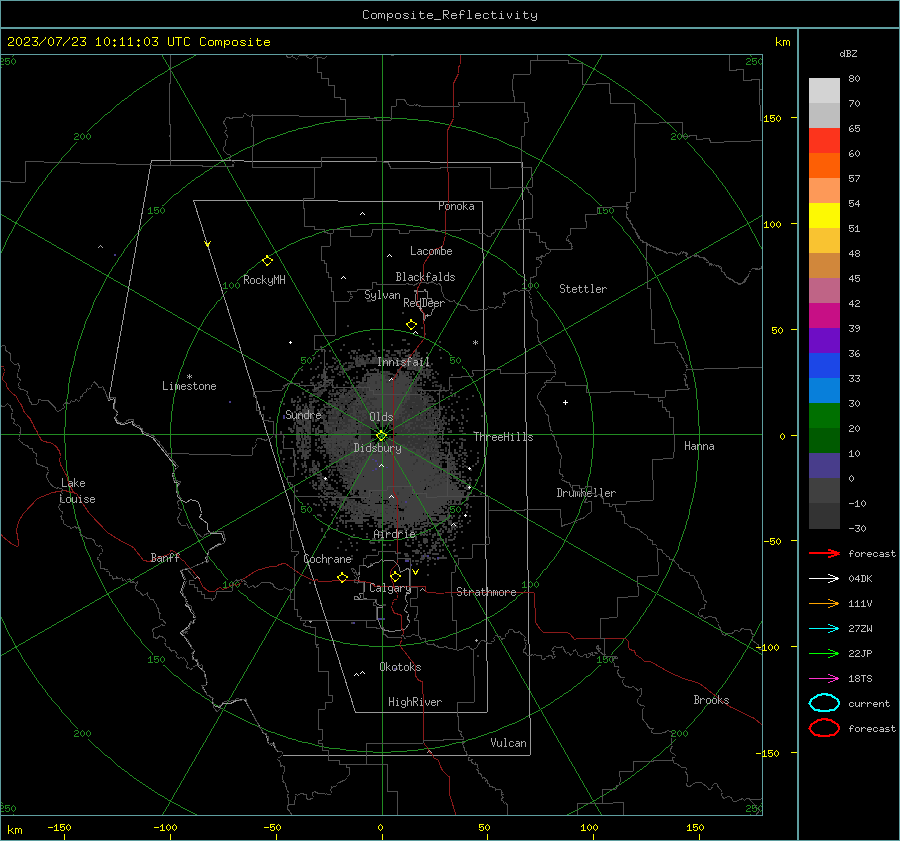
Task: Click the Ponoka town label
Action: 456,207
